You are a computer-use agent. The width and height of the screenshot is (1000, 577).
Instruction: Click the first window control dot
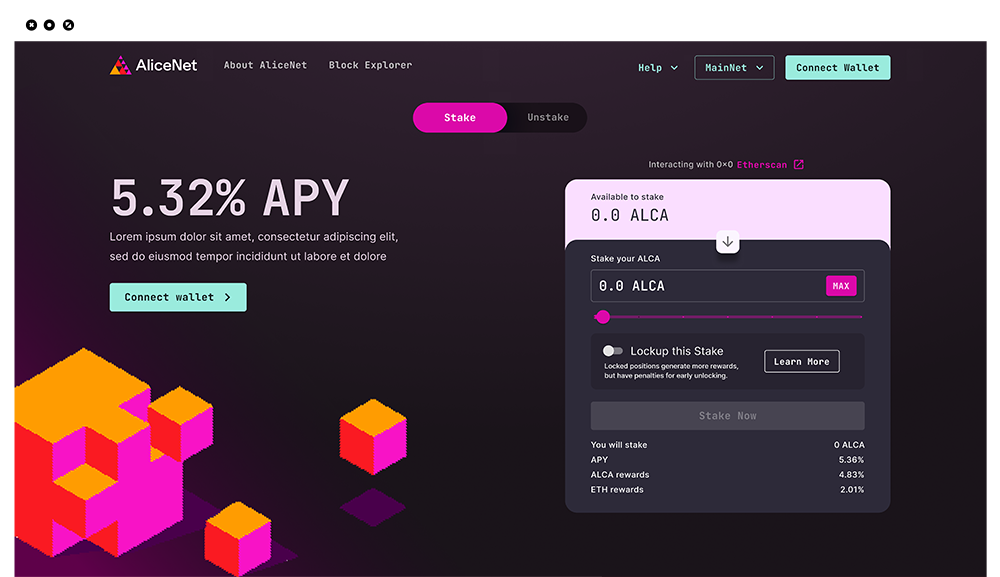pos(31,24)
